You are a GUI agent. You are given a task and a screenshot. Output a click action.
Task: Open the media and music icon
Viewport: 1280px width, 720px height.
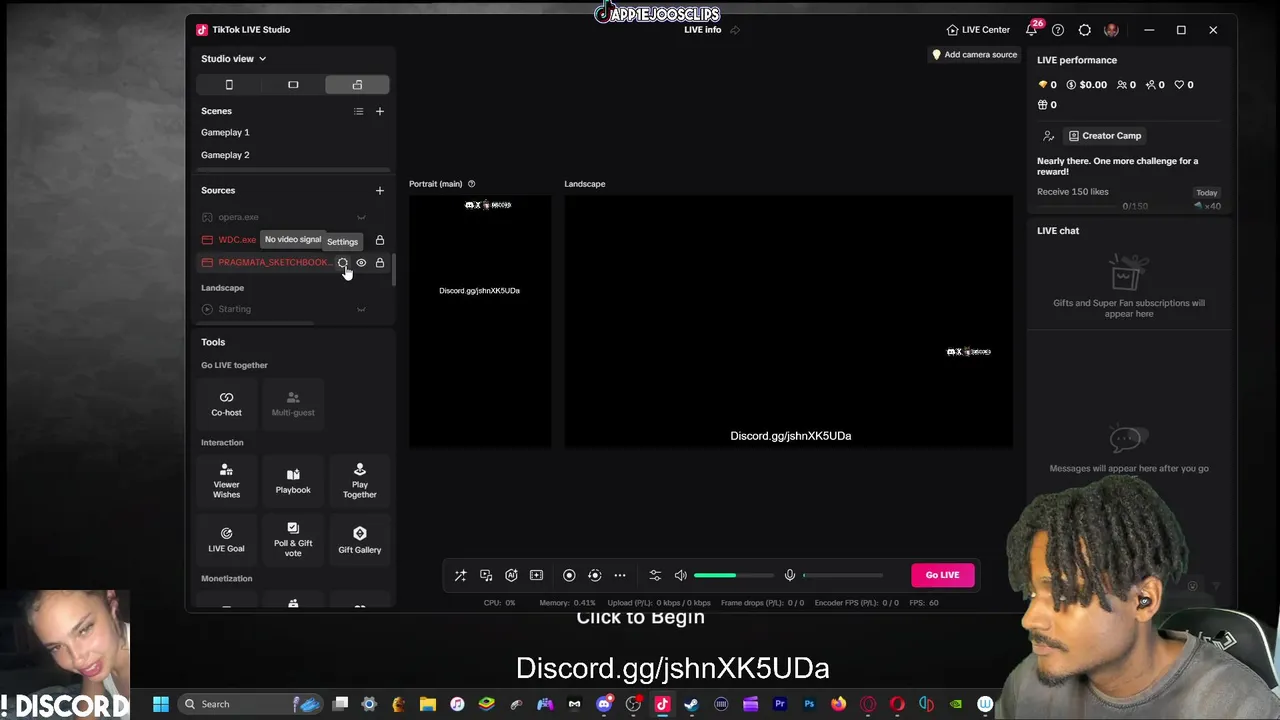tap(486, 575)
